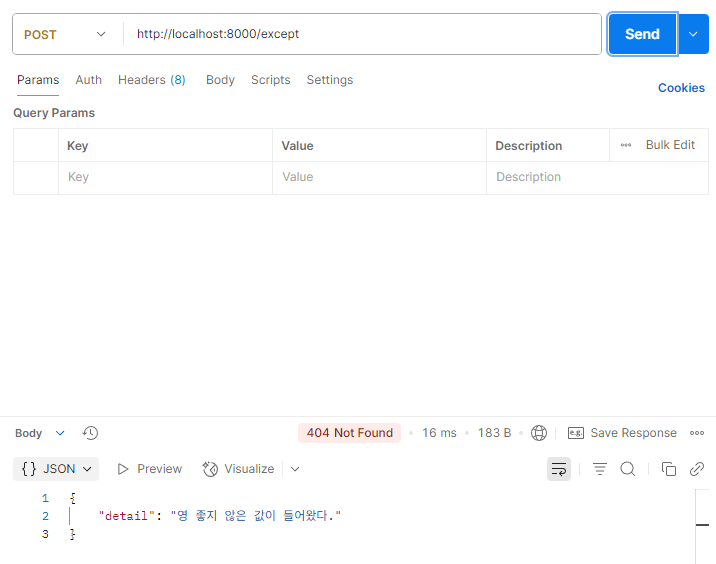Click the response body vertical scrollbar
This screenshot has width=716, height=564.
(x=702, y=526)
